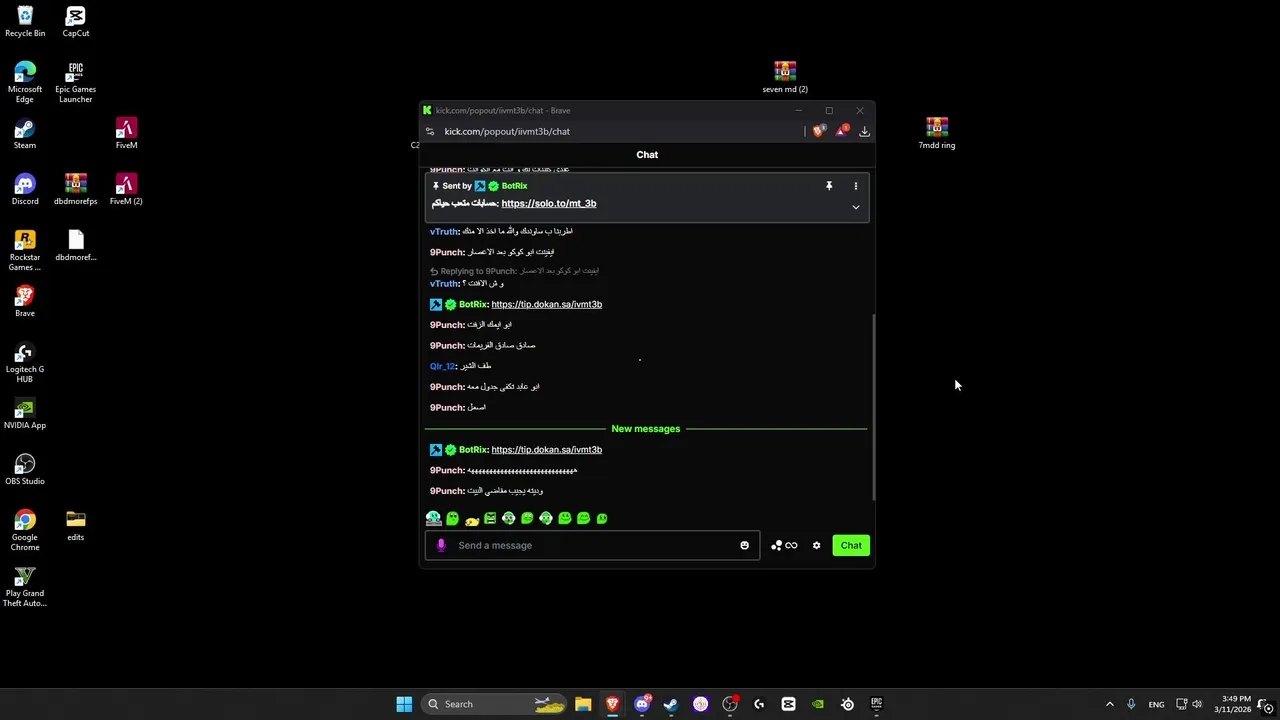The image size is (1280, 720).
Task: Select Play Grand Theft Auto shortcut
Action: 25,587
